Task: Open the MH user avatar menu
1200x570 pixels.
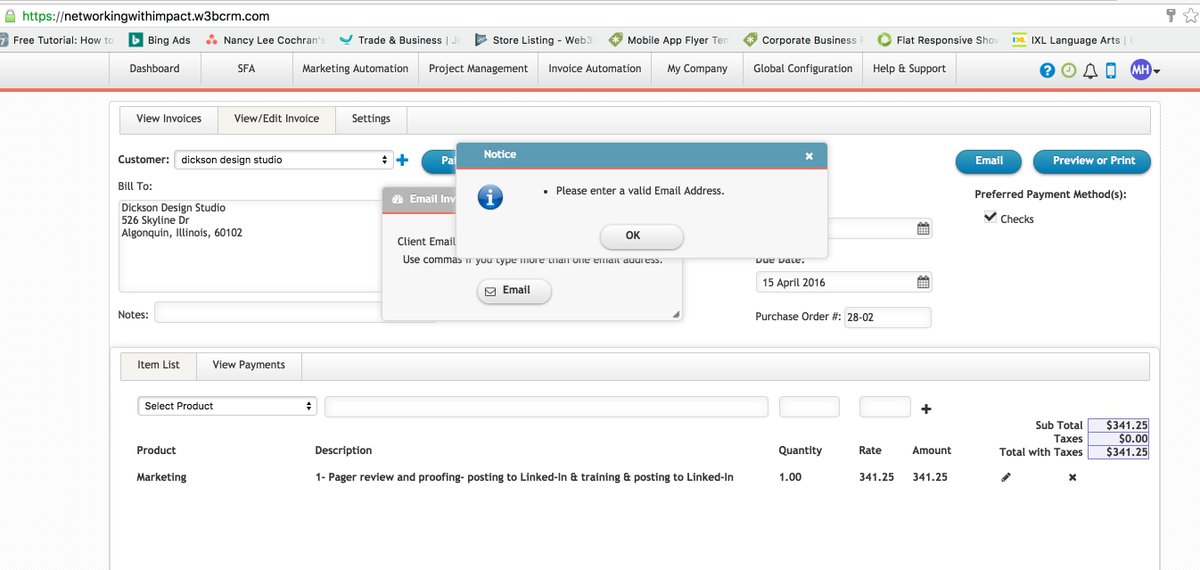Action: [1145, 70]
